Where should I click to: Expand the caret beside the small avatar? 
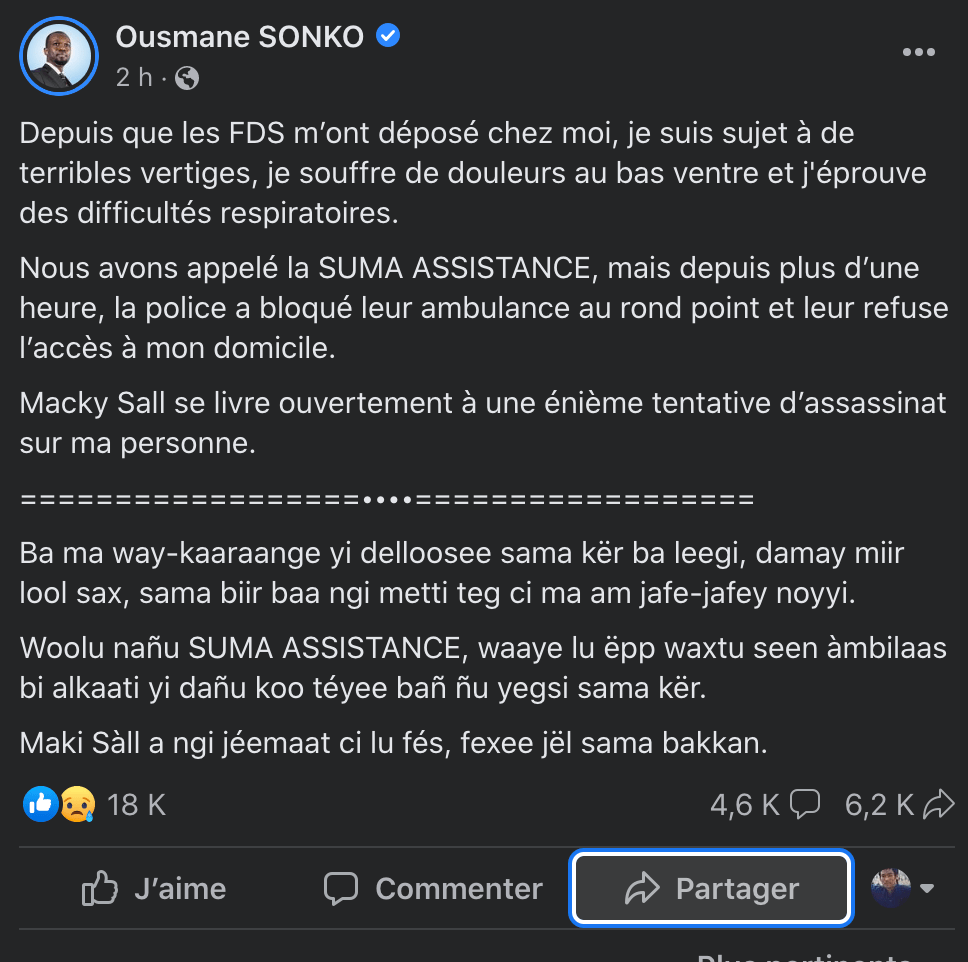click(x=927, y=888)
